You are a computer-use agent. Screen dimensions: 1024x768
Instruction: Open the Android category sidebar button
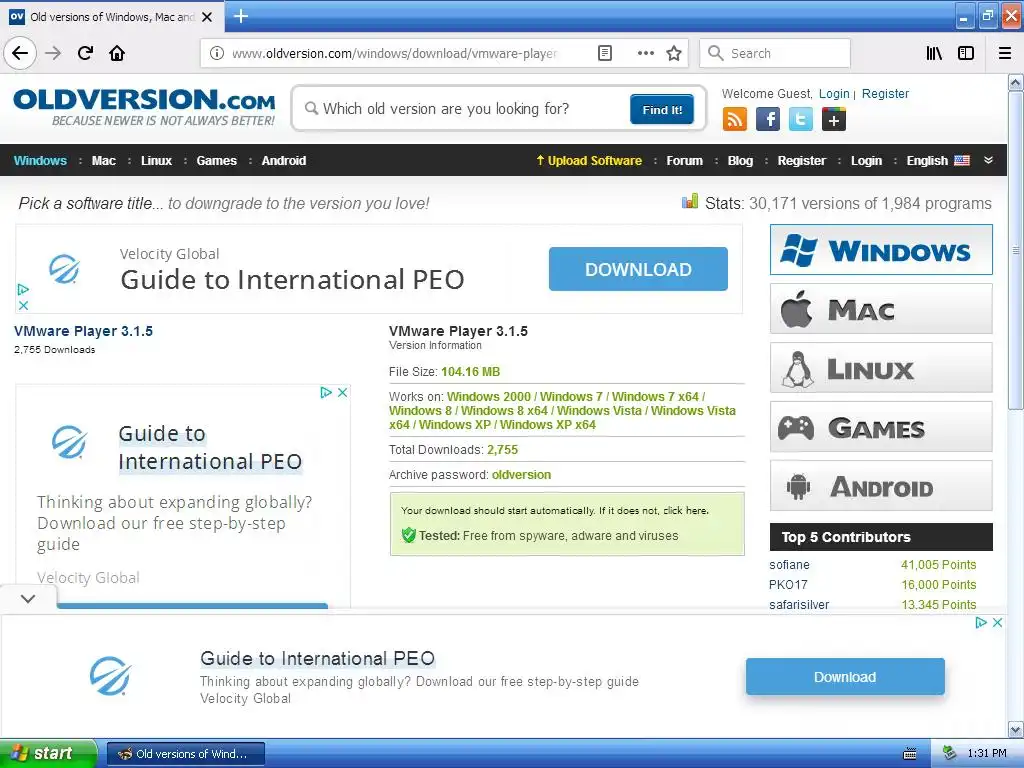(881, 486)
